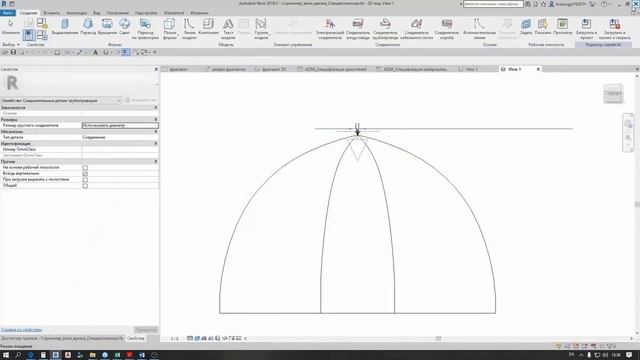Click the 1:1 view scale control
The width and height of the screenshot is (640, 360).
pos(175,339)
